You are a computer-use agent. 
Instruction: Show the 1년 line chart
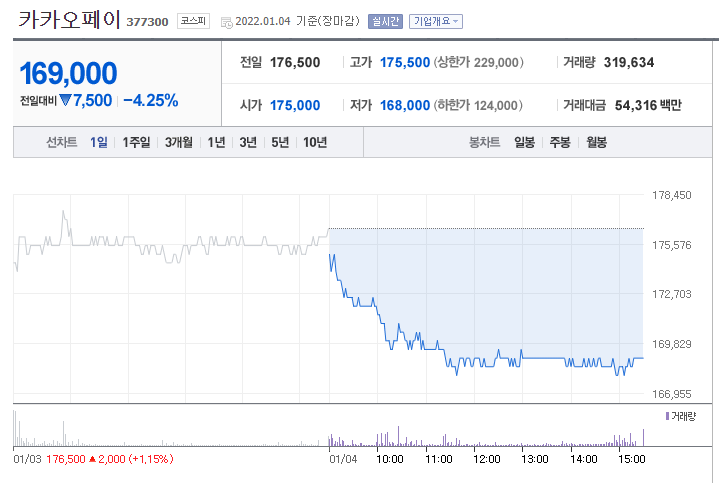pos(216,142)
